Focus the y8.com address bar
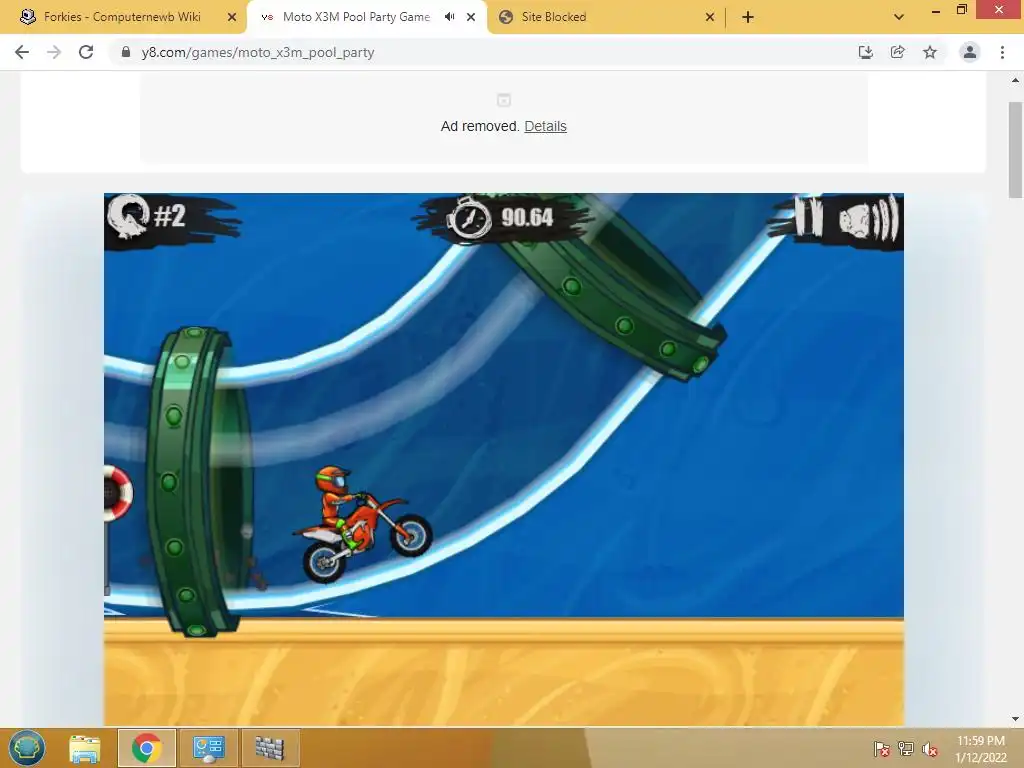Viewport: 1024px width, 768px height. click(x=257, y=52)
